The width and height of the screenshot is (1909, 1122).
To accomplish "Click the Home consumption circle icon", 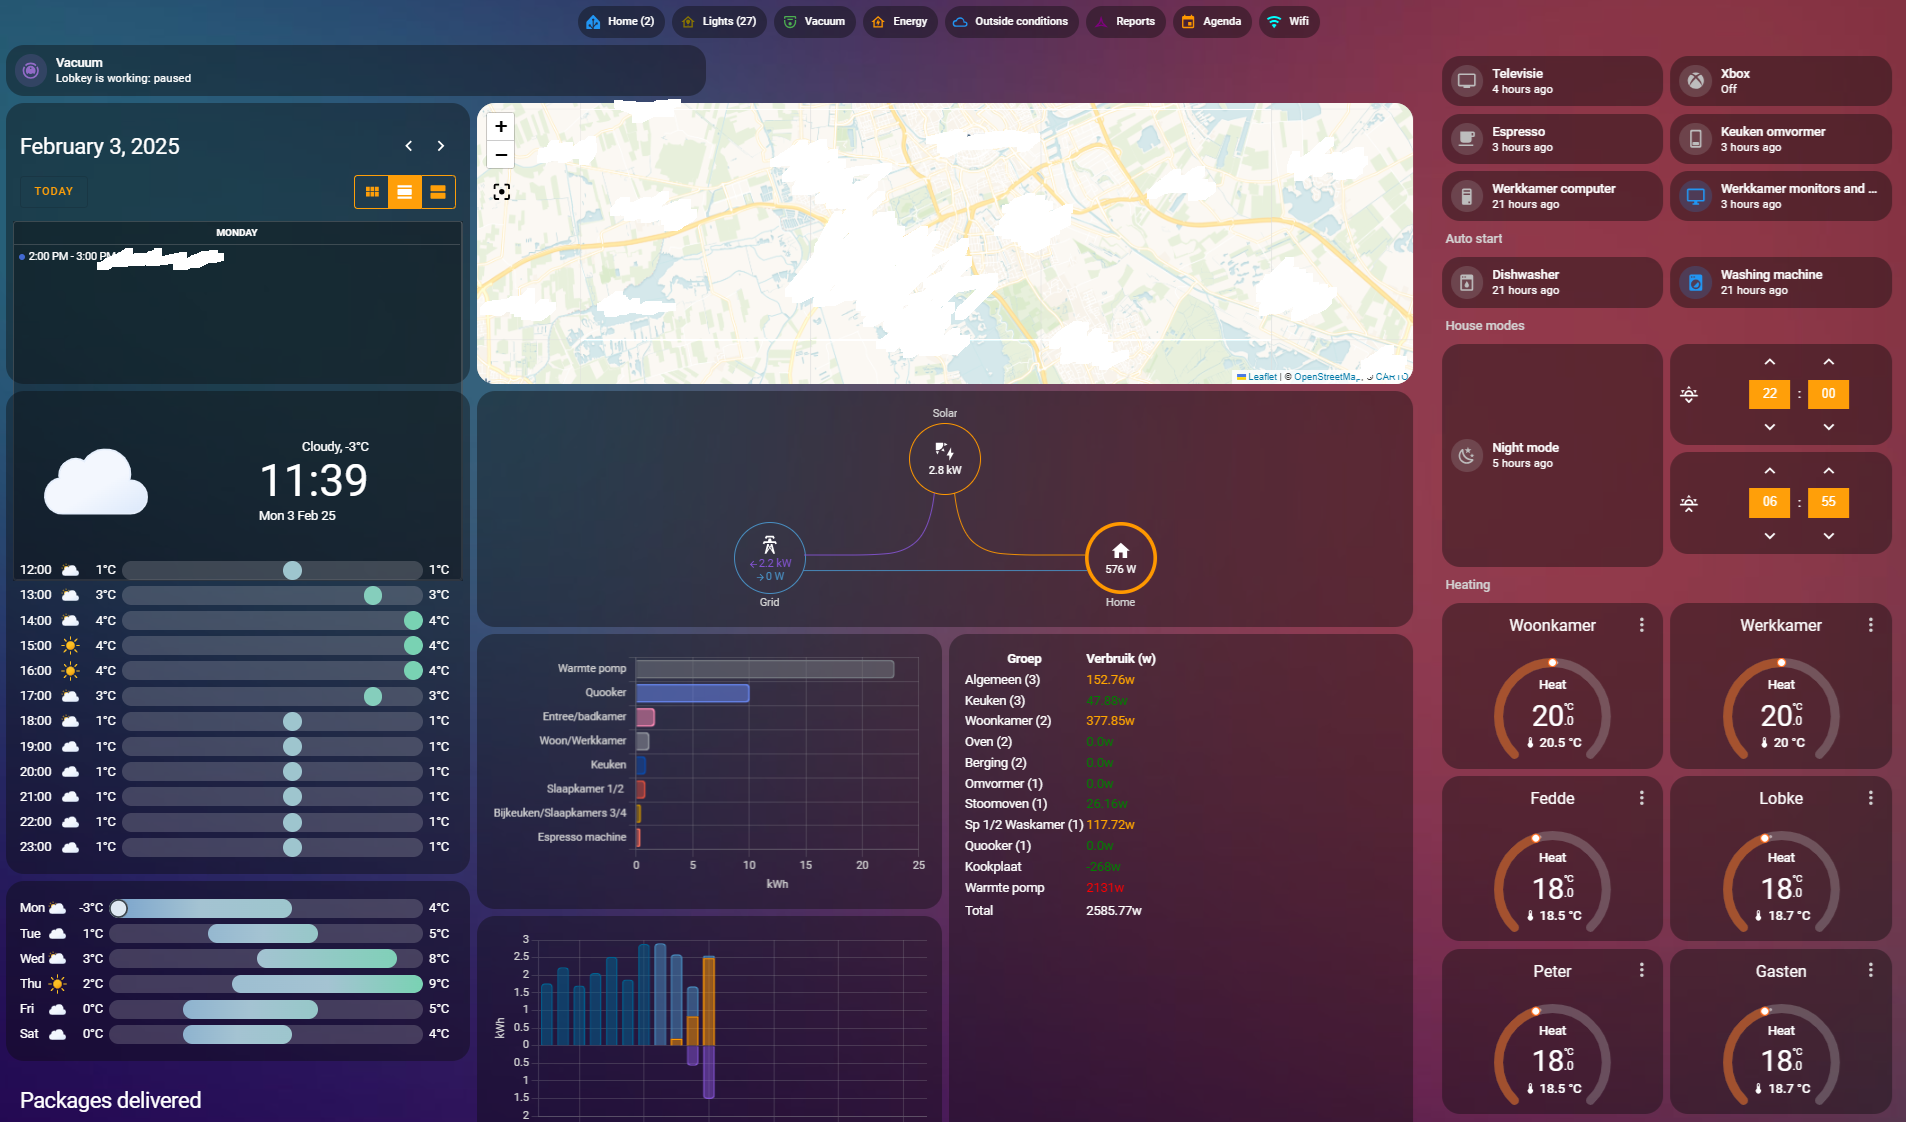I will [1120, 558].
